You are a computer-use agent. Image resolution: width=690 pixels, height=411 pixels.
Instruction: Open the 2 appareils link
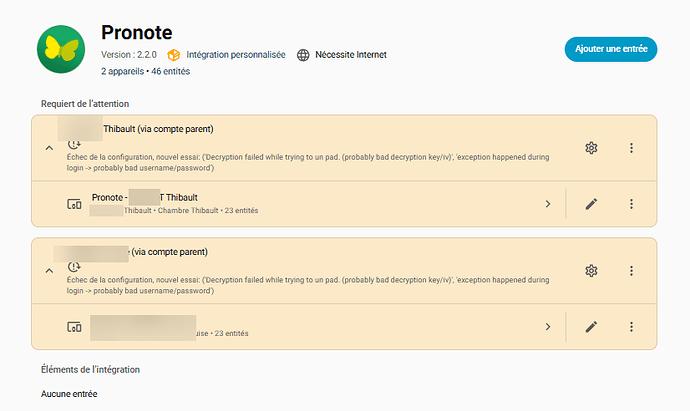[x=122, y=72]
